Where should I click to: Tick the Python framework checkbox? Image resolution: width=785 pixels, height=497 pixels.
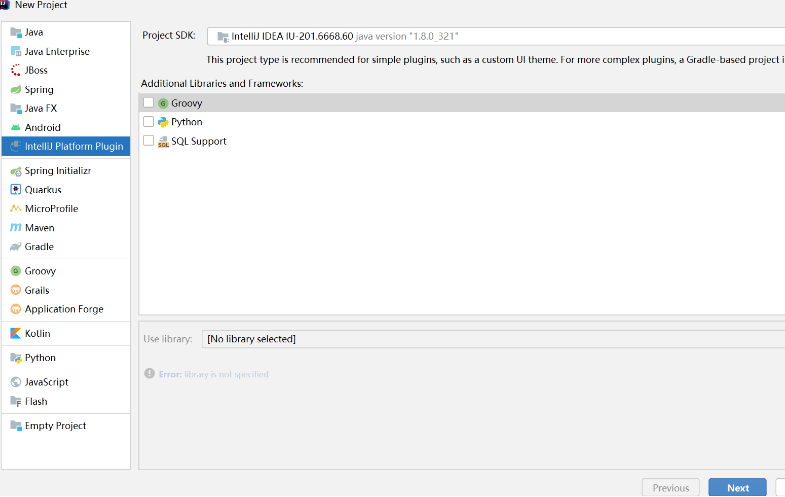click(149, 122)
